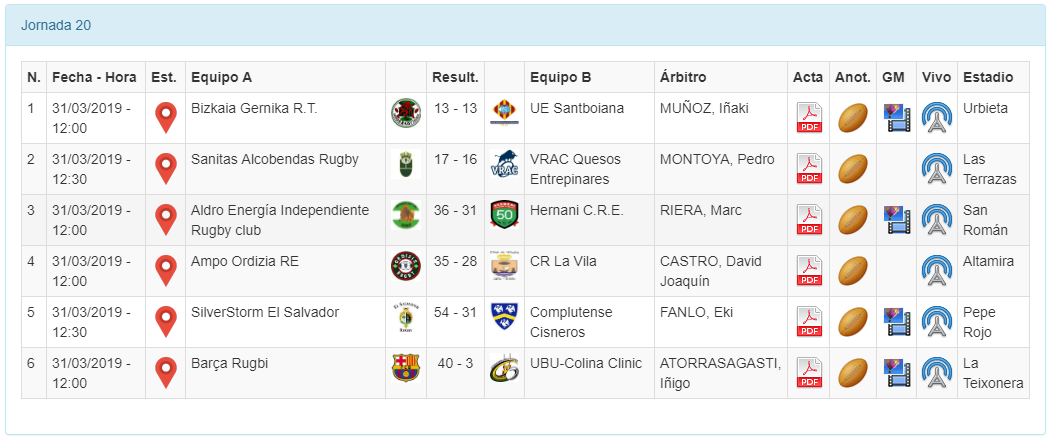Image resolution: width=1049 pixels, height=439 pixels.
Task: Click the Hernani C.R.E. team logo
Action: pos(504,216)
